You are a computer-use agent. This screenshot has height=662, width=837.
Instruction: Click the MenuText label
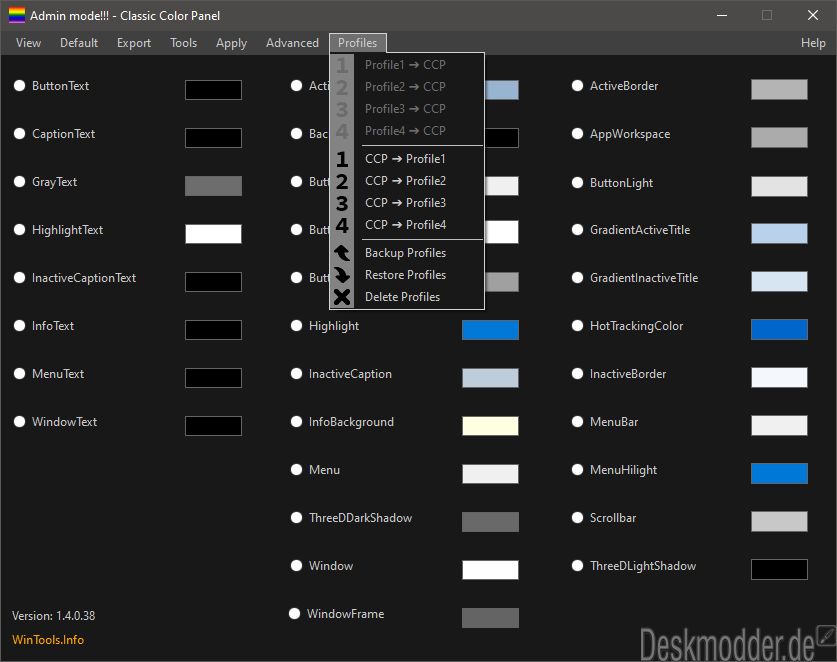(x=58, y=374)
